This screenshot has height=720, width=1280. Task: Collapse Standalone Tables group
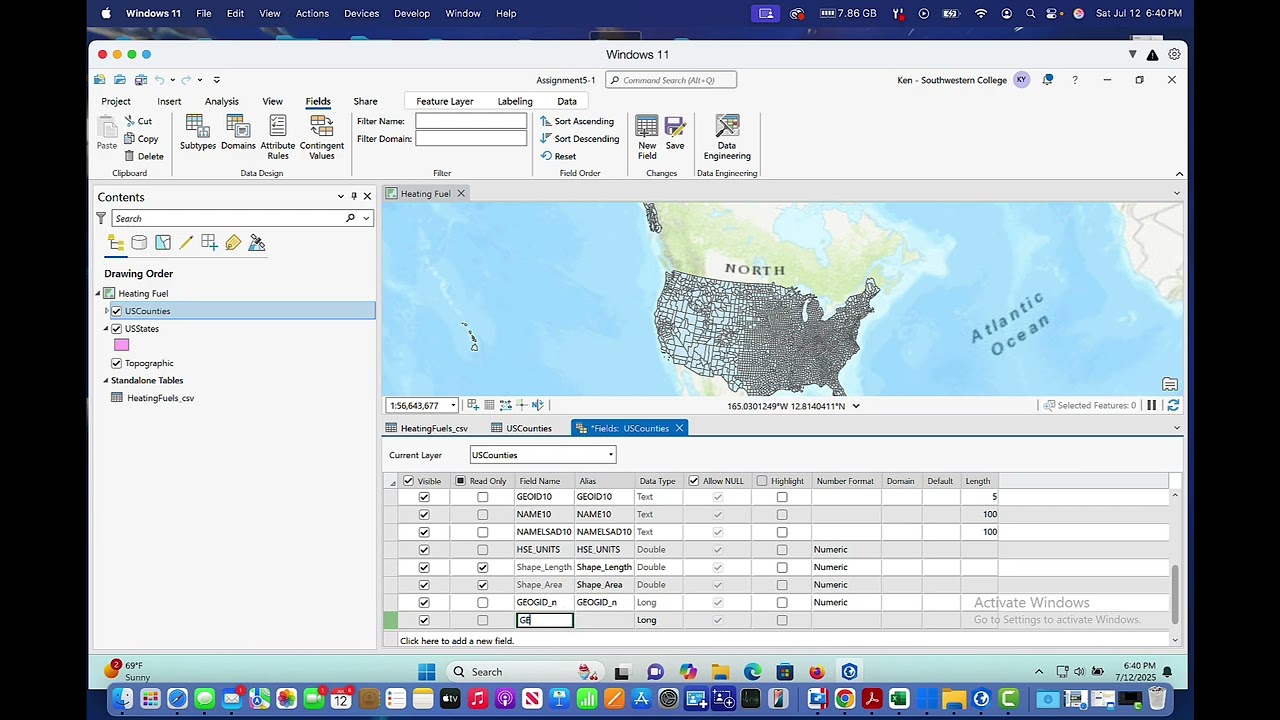[106, 380]
